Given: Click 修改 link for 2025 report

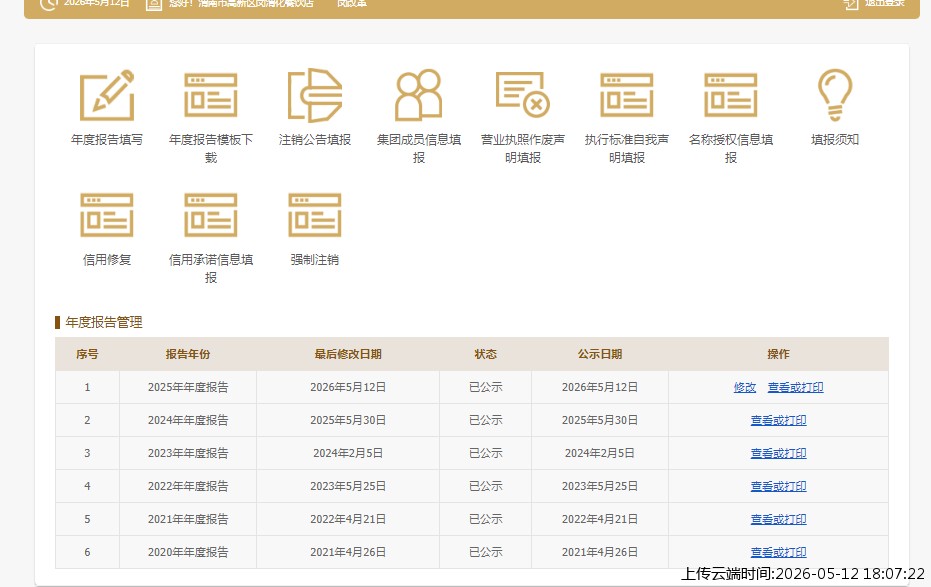Looking at the screenshot, I should pyautogui.click(x=745, y=388).
